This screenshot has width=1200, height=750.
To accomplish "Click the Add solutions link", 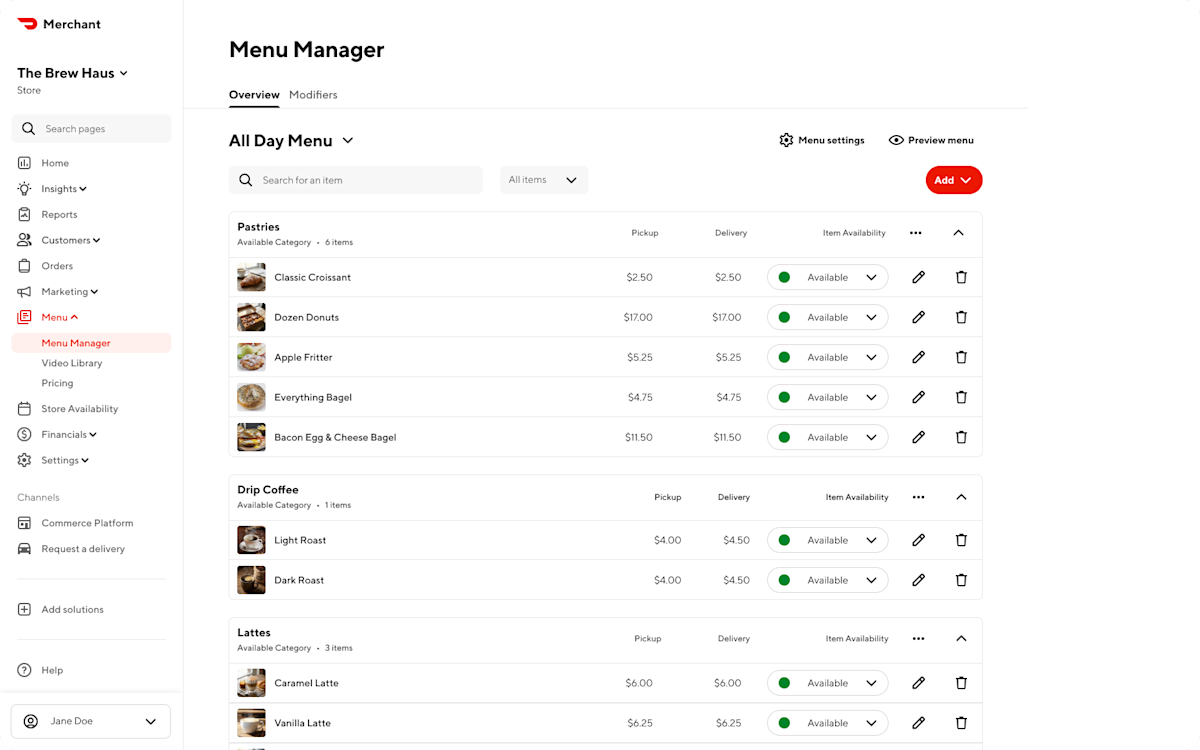I will (x=71, y=609).
